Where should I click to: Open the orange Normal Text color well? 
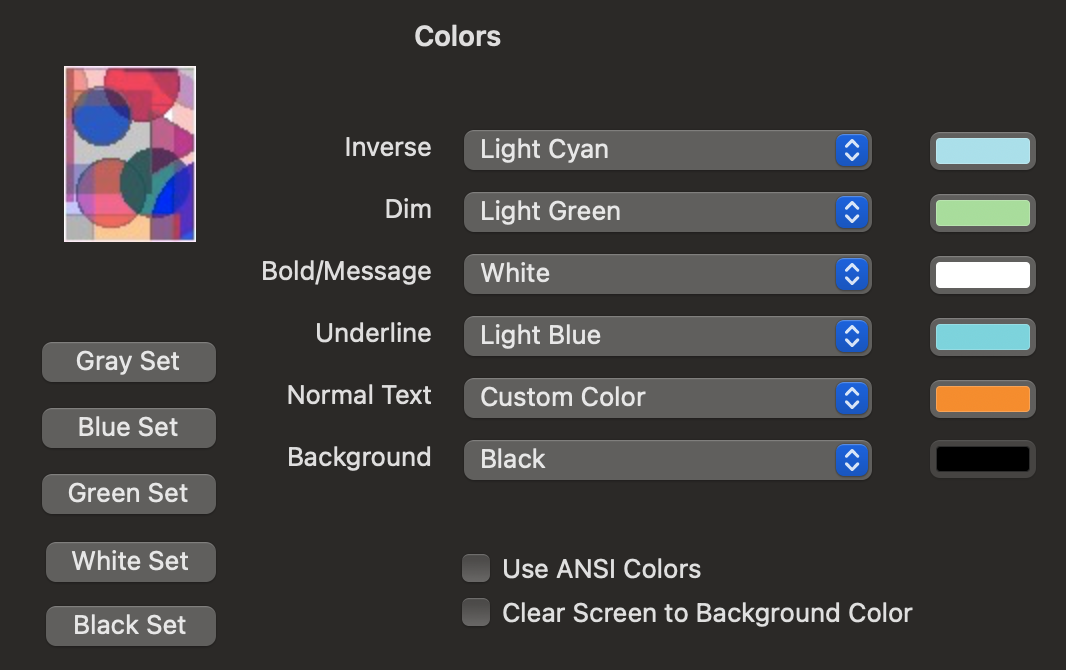click(982, 399)
